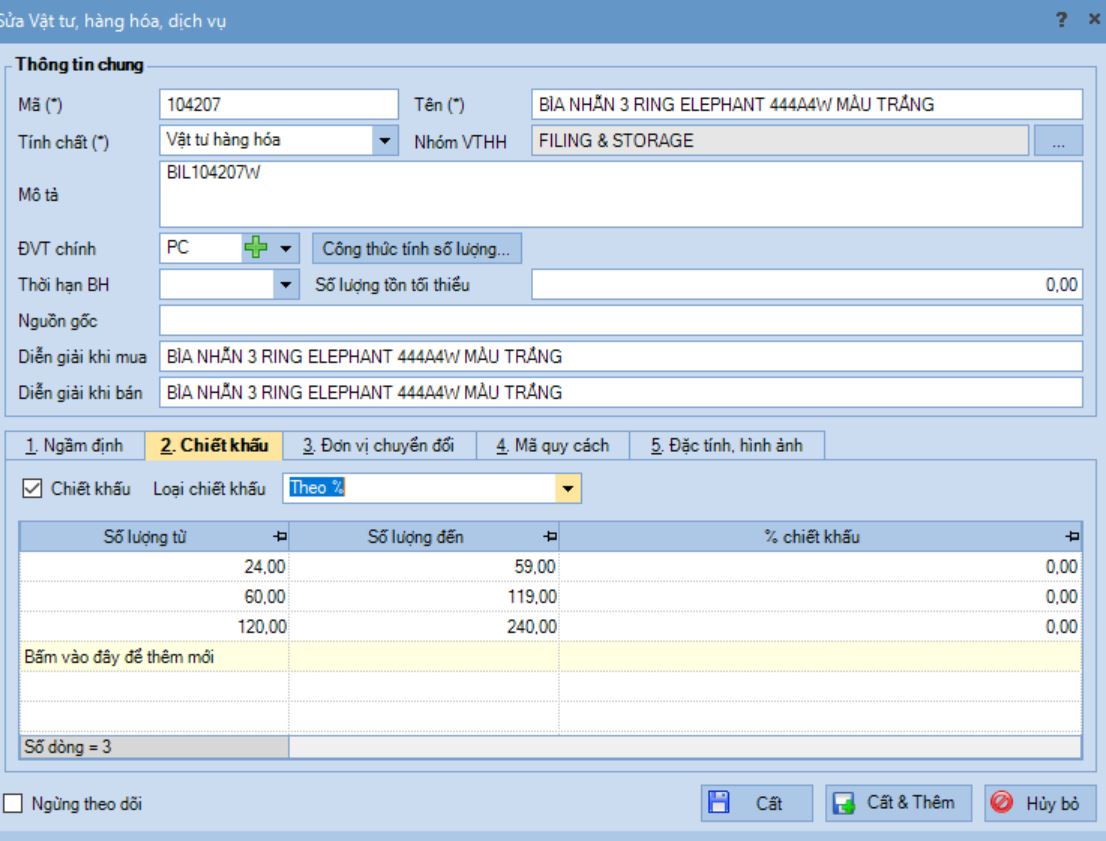Viewport: 1106px width, 841px height.
Task: Click the Tên field with product name
Action: tap(807, 104)
